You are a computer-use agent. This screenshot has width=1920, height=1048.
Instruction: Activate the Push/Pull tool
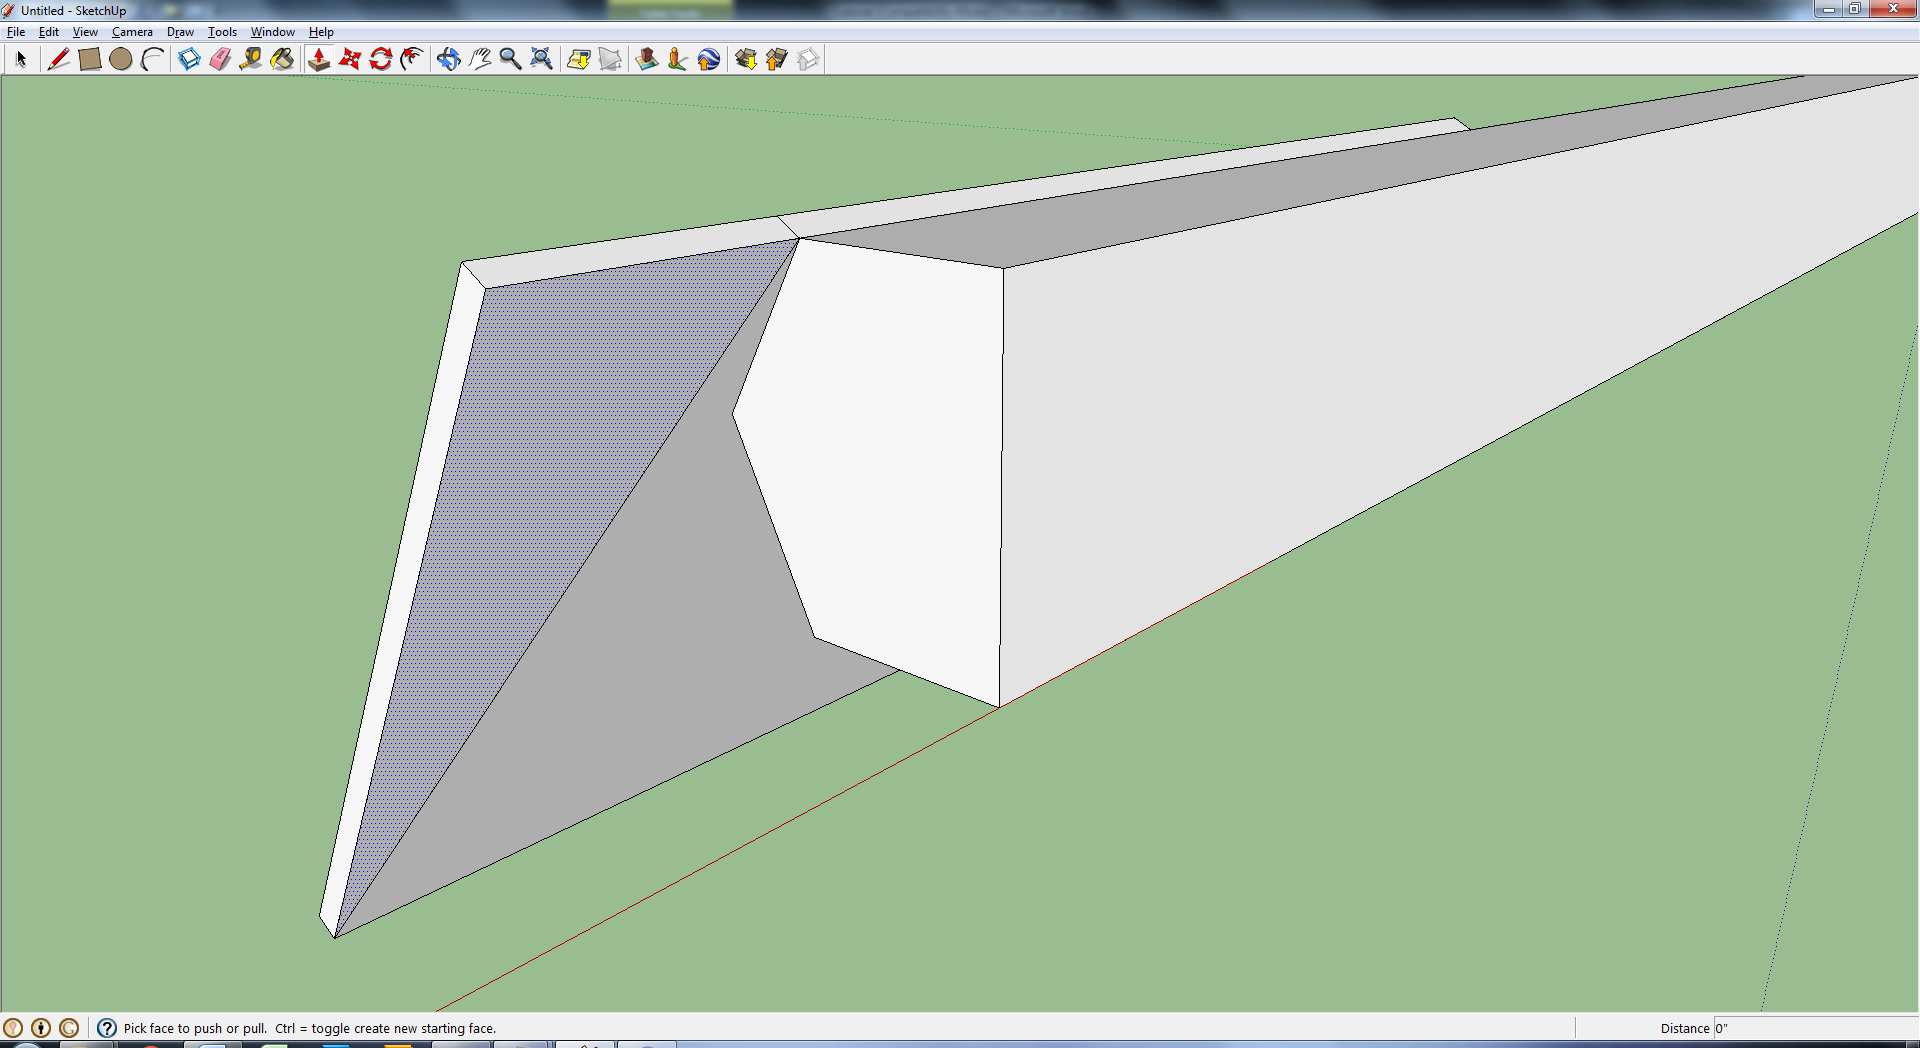pyautogui.click(x=319, y=59)
